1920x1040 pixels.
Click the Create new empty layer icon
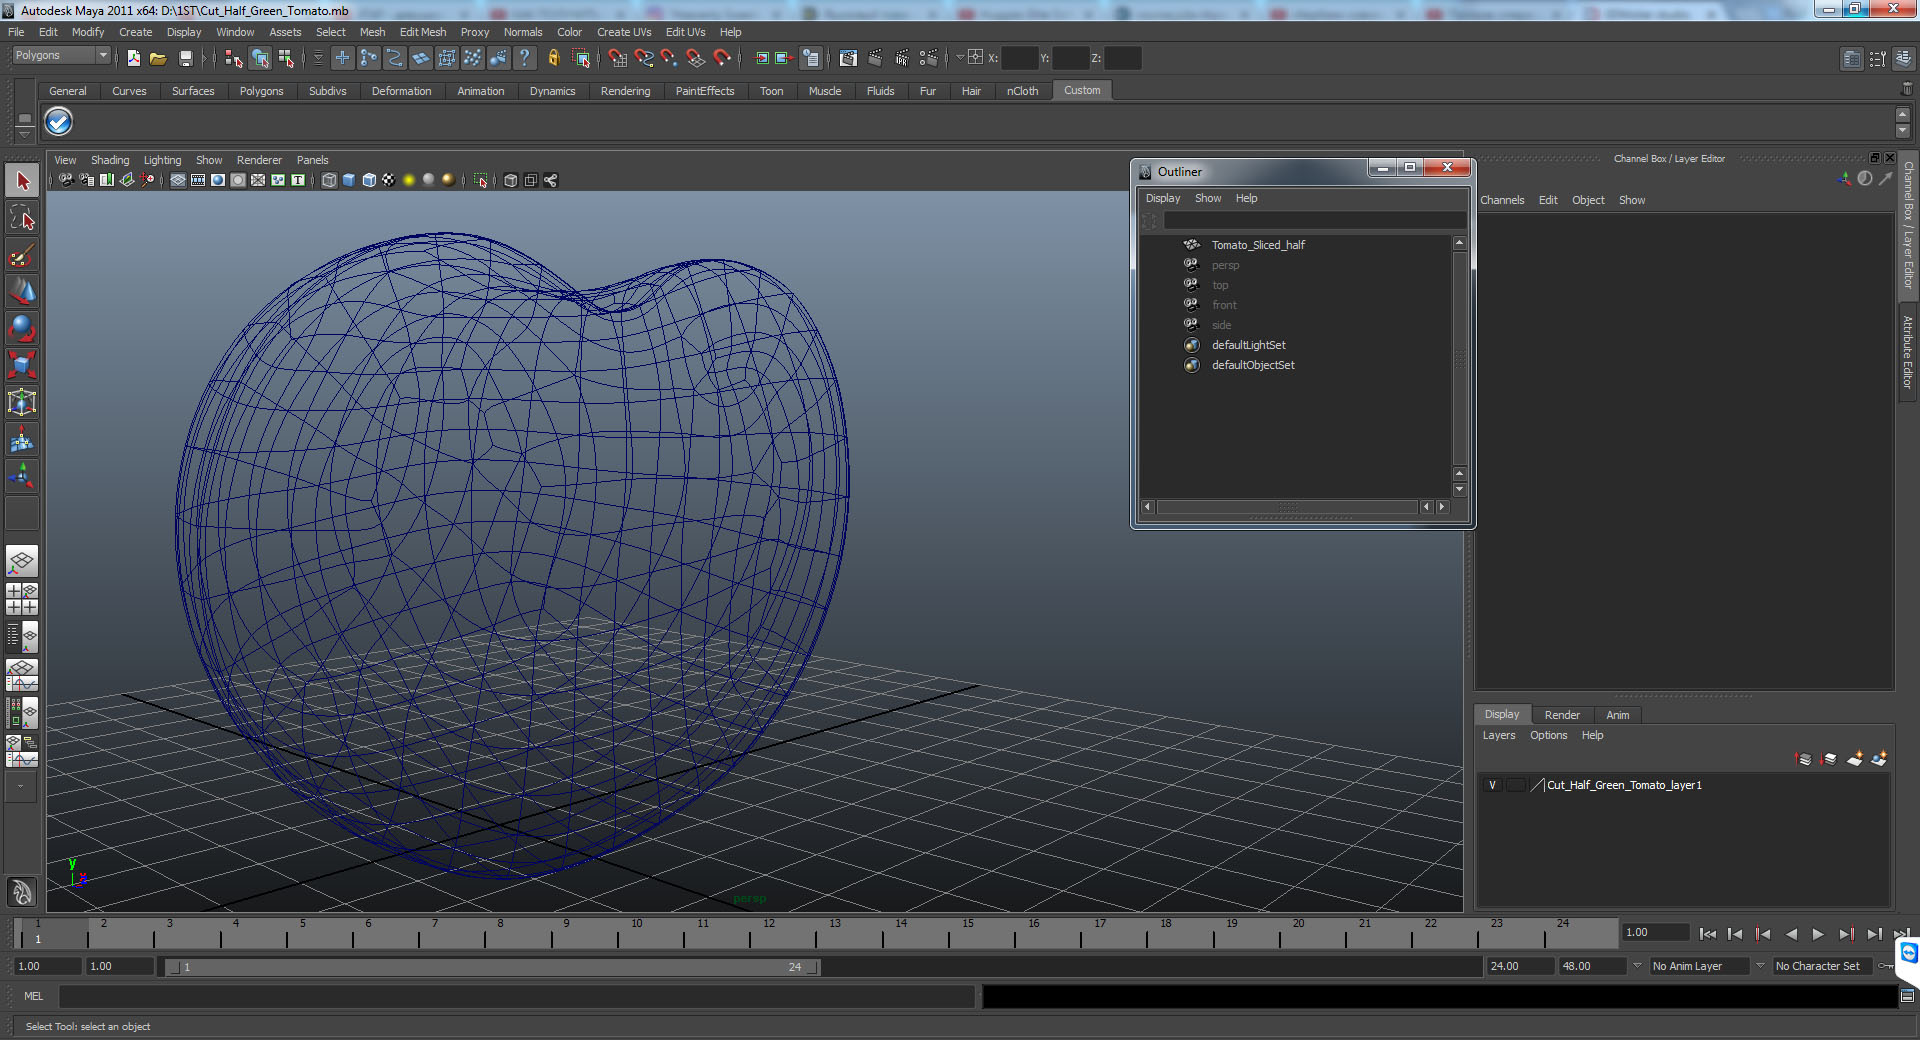click(1854, 759)
